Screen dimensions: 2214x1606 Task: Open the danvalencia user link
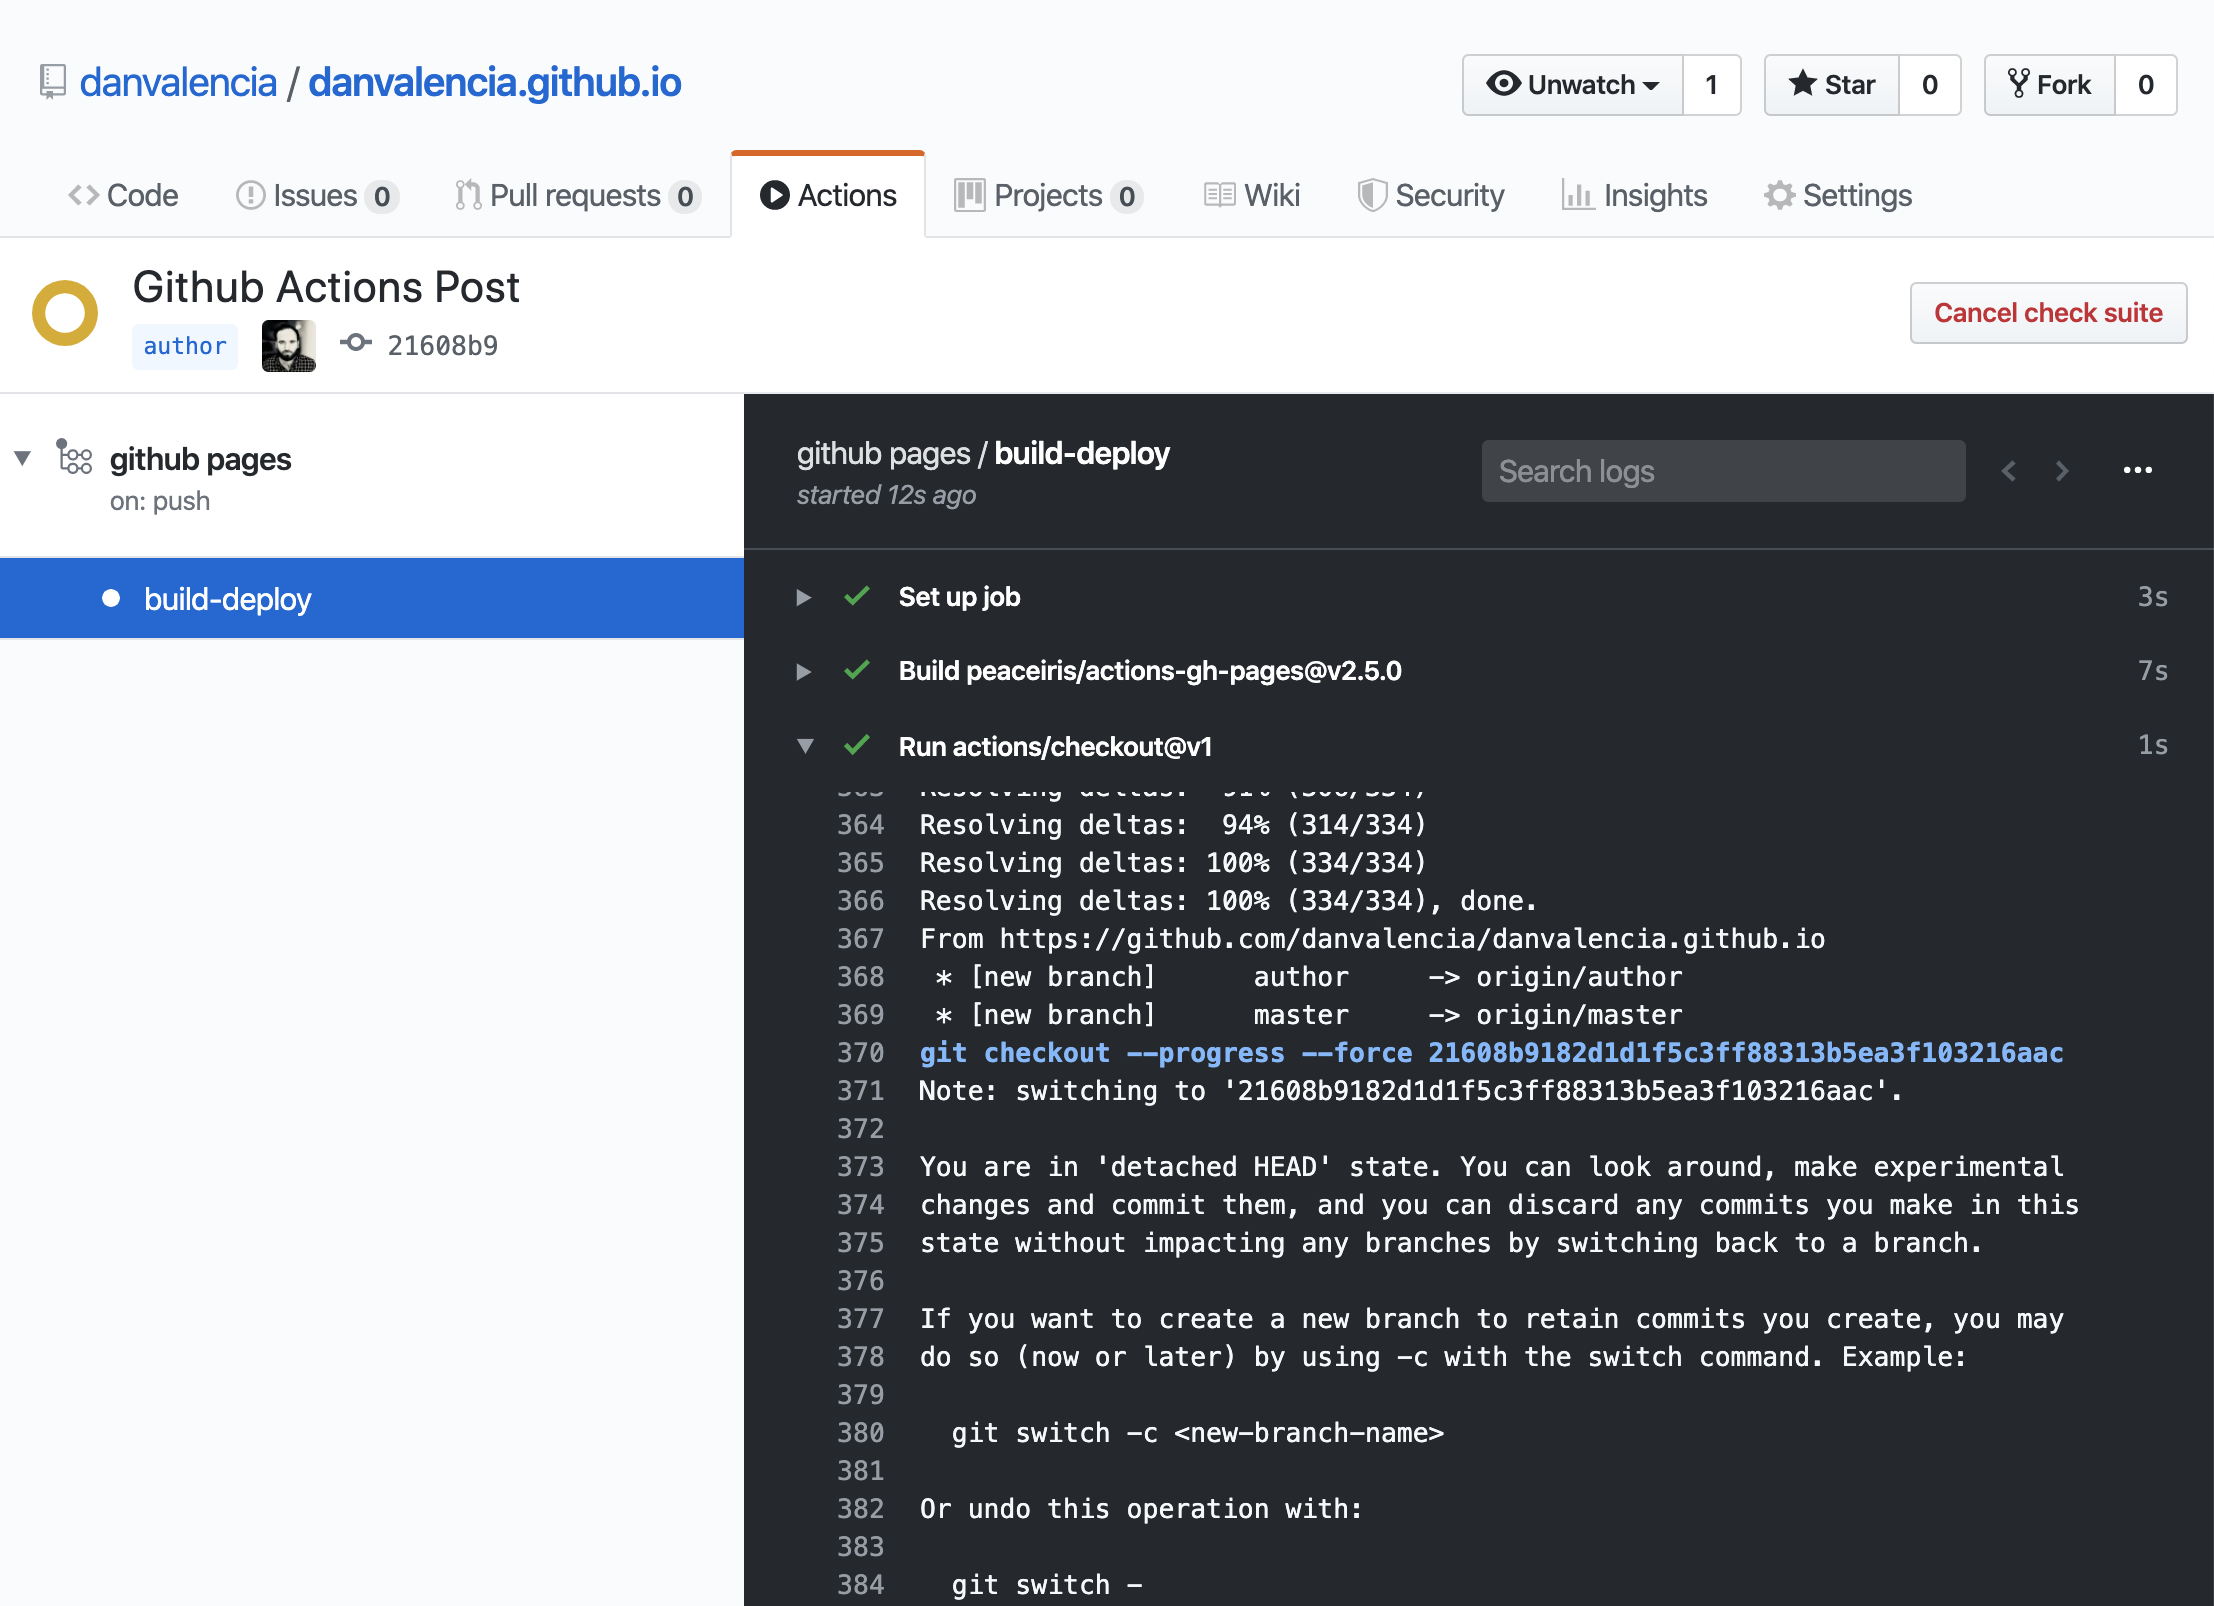coord(178,82)
